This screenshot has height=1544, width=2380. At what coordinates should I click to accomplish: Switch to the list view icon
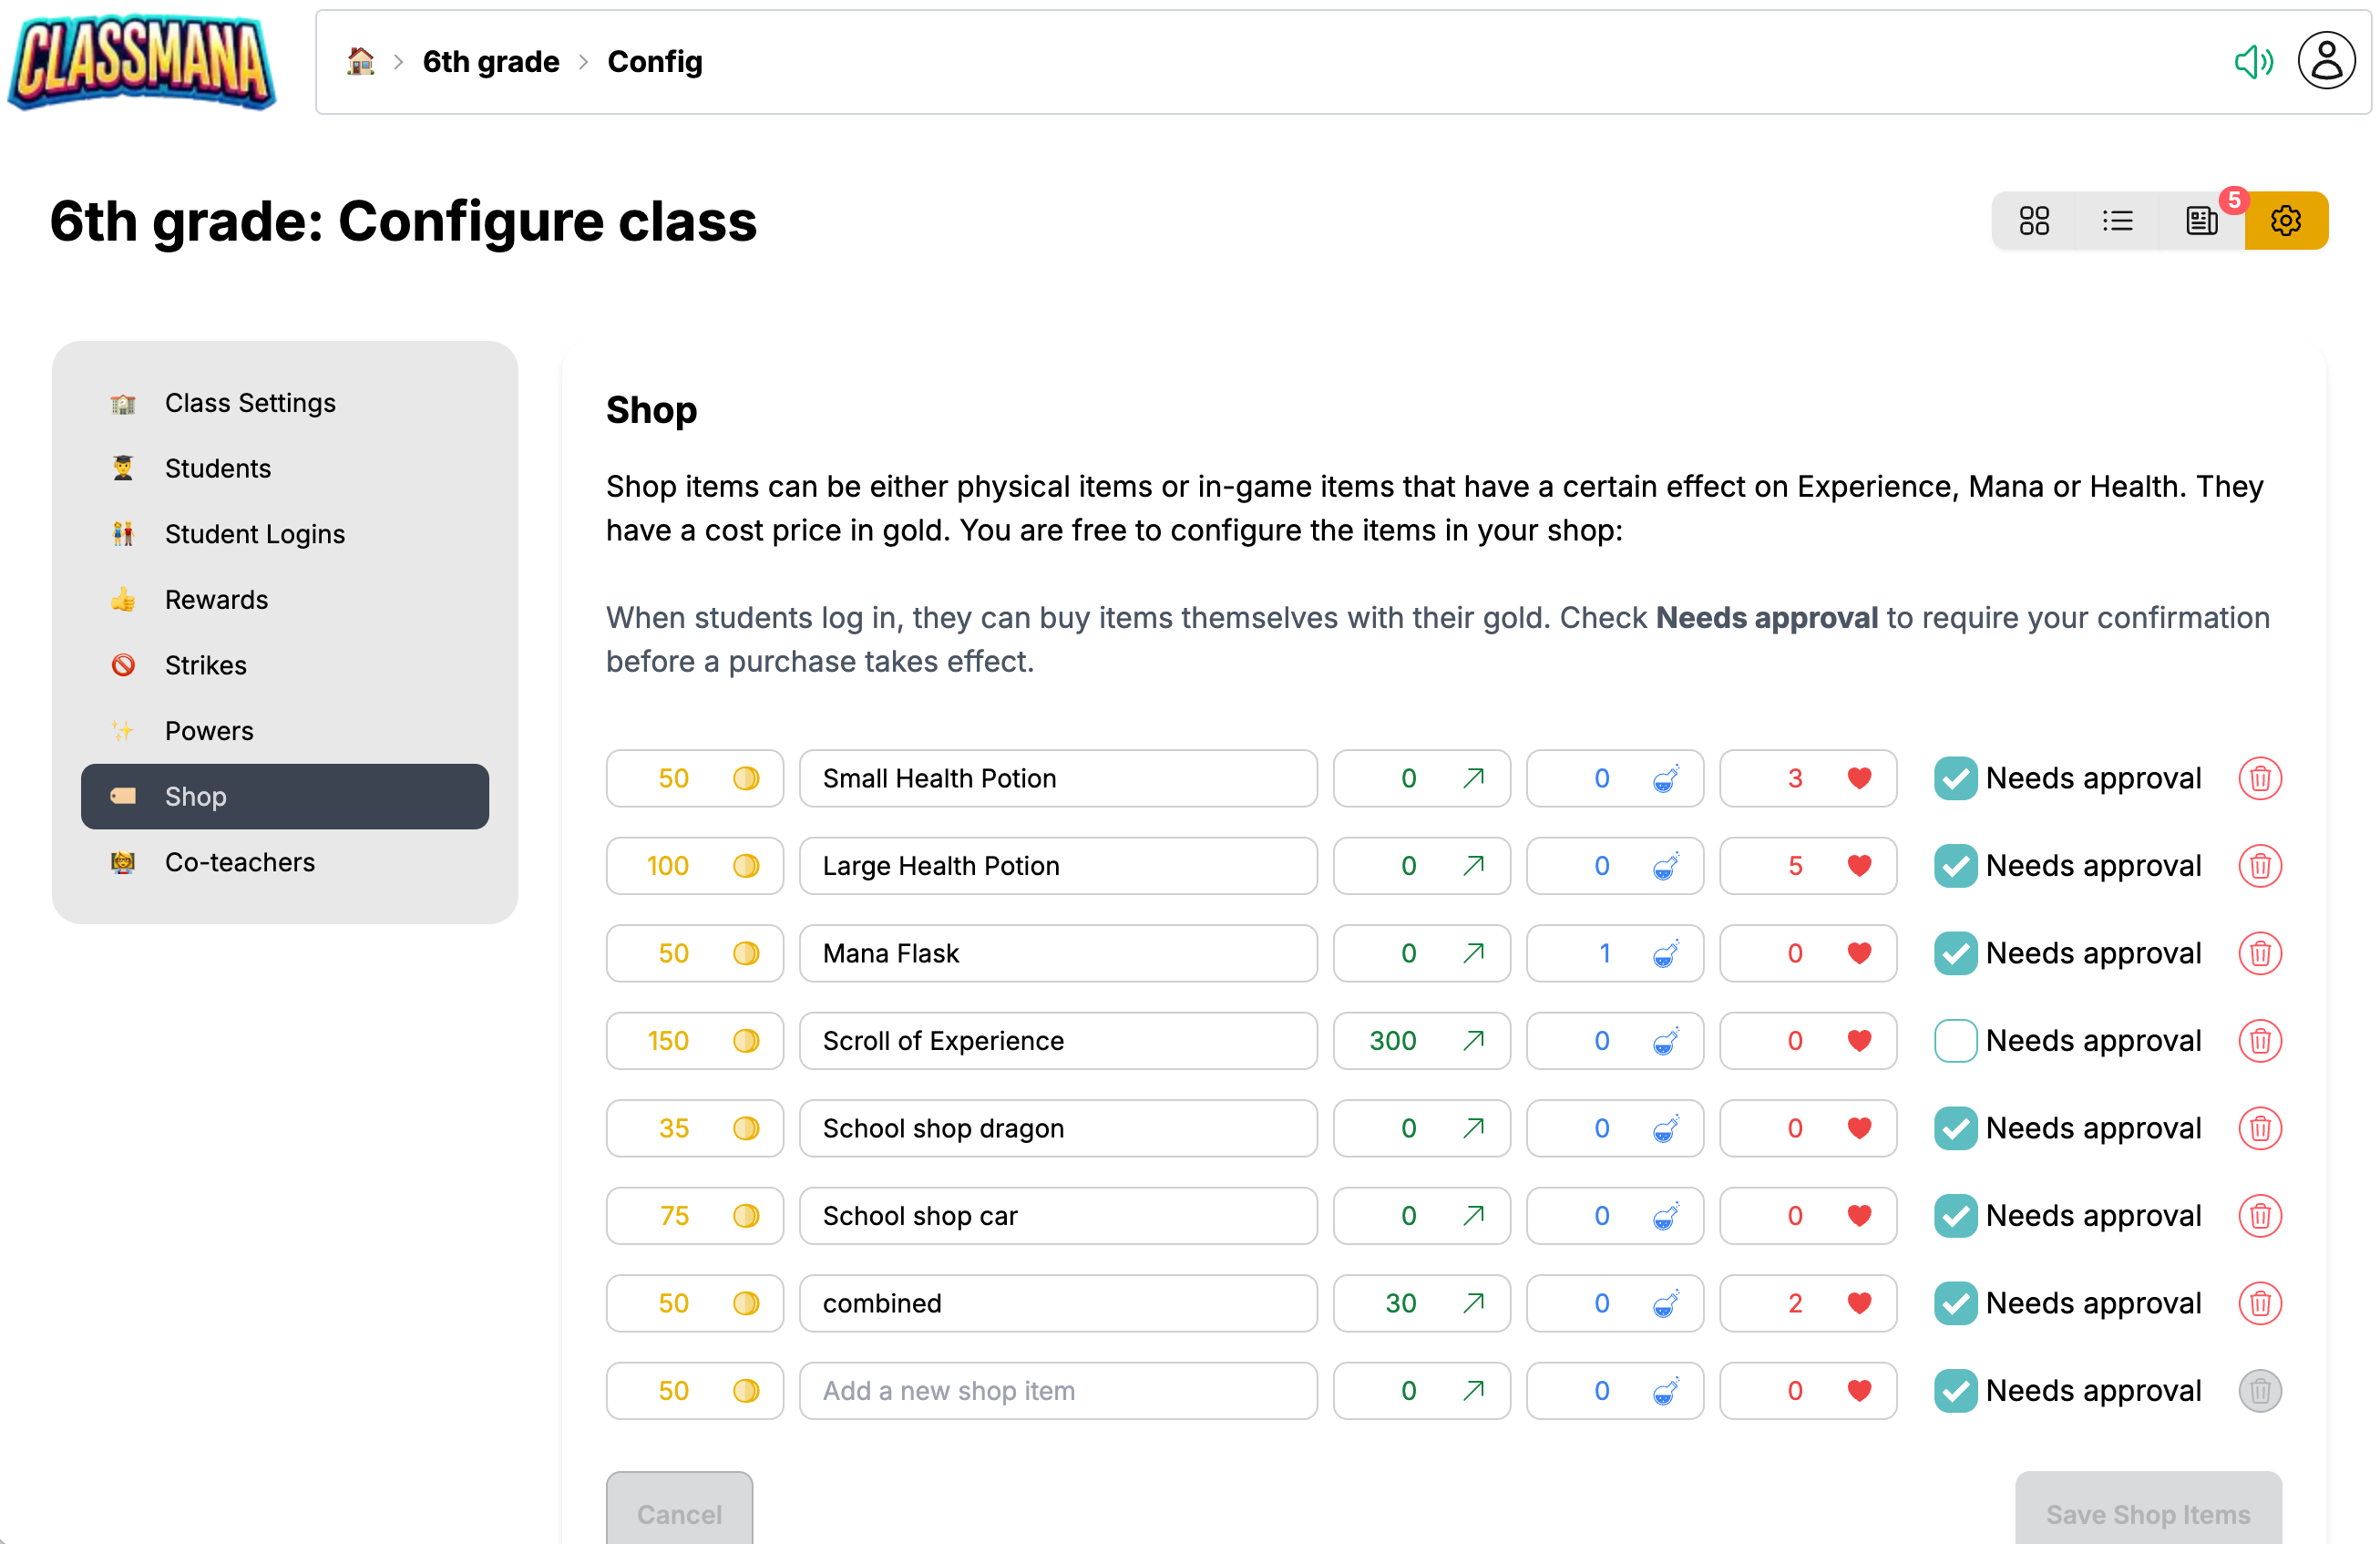coord(2117,221)
